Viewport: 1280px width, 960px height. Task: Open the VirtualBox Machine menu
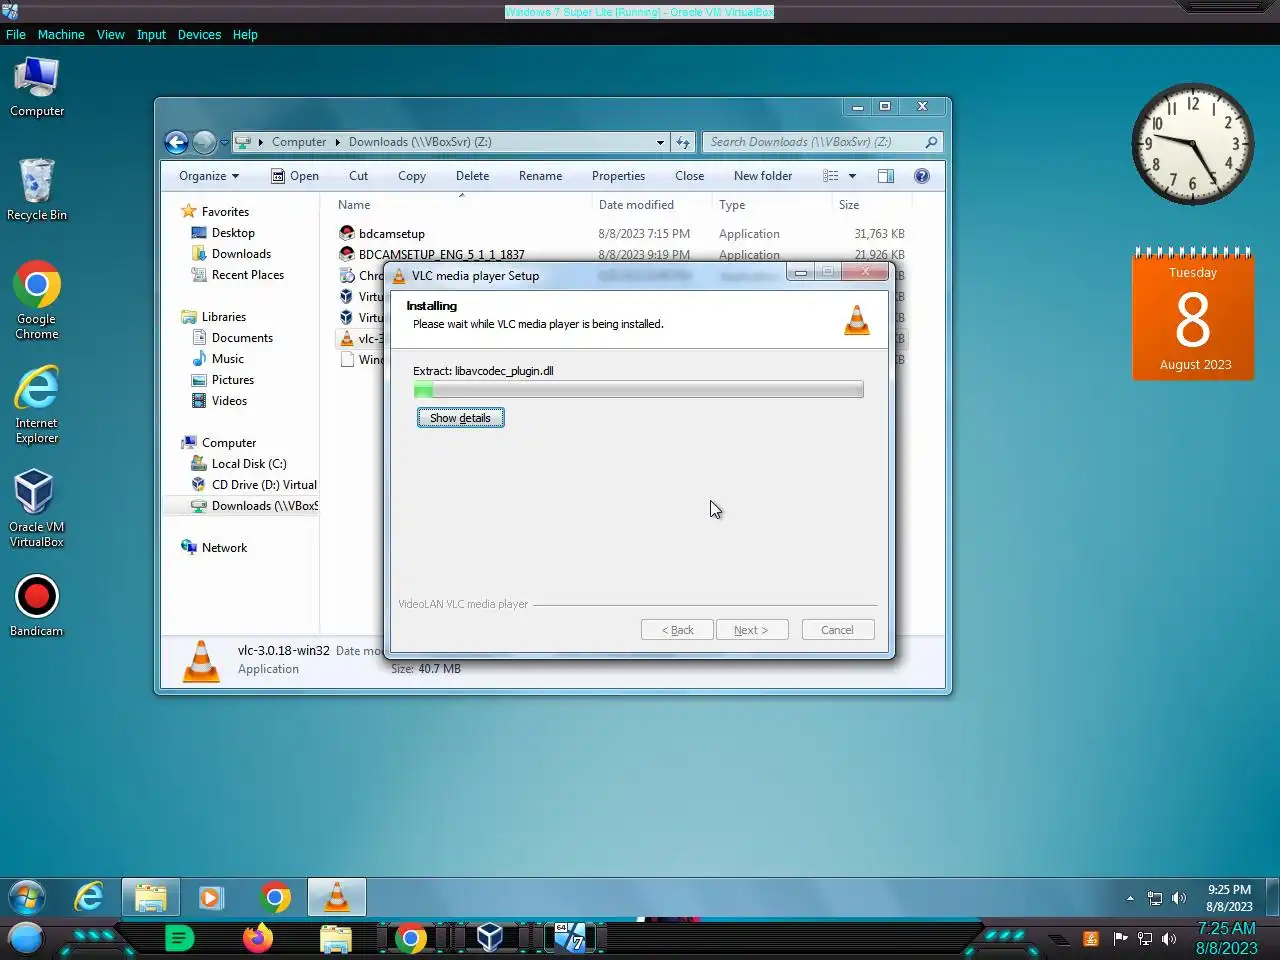pyautogui.click(x=61, y=34)
